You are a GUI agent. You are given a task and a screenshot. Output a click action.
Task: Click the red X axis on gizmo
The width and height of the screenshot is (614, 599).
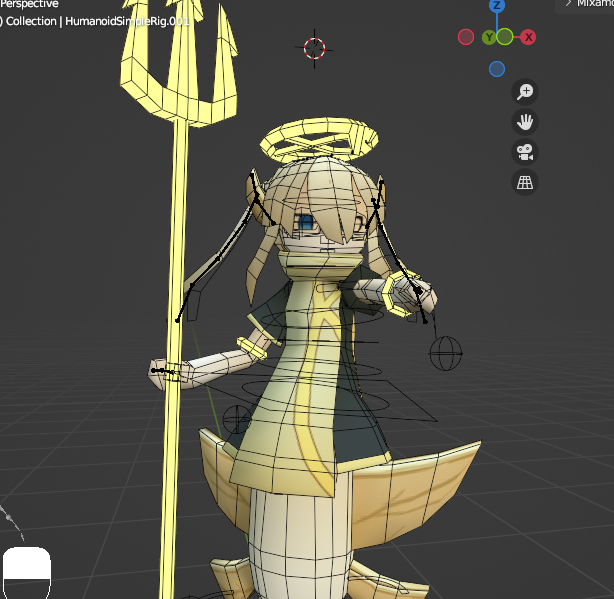pos(528,37)
